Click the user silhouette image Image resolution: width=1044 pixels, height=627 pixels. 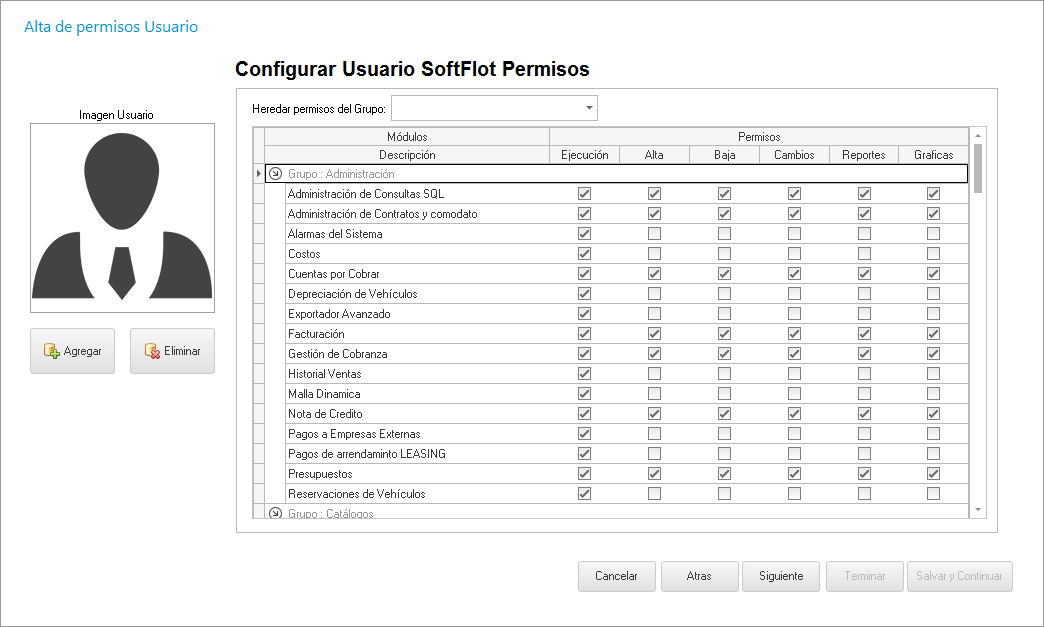[x=122, y=217]
